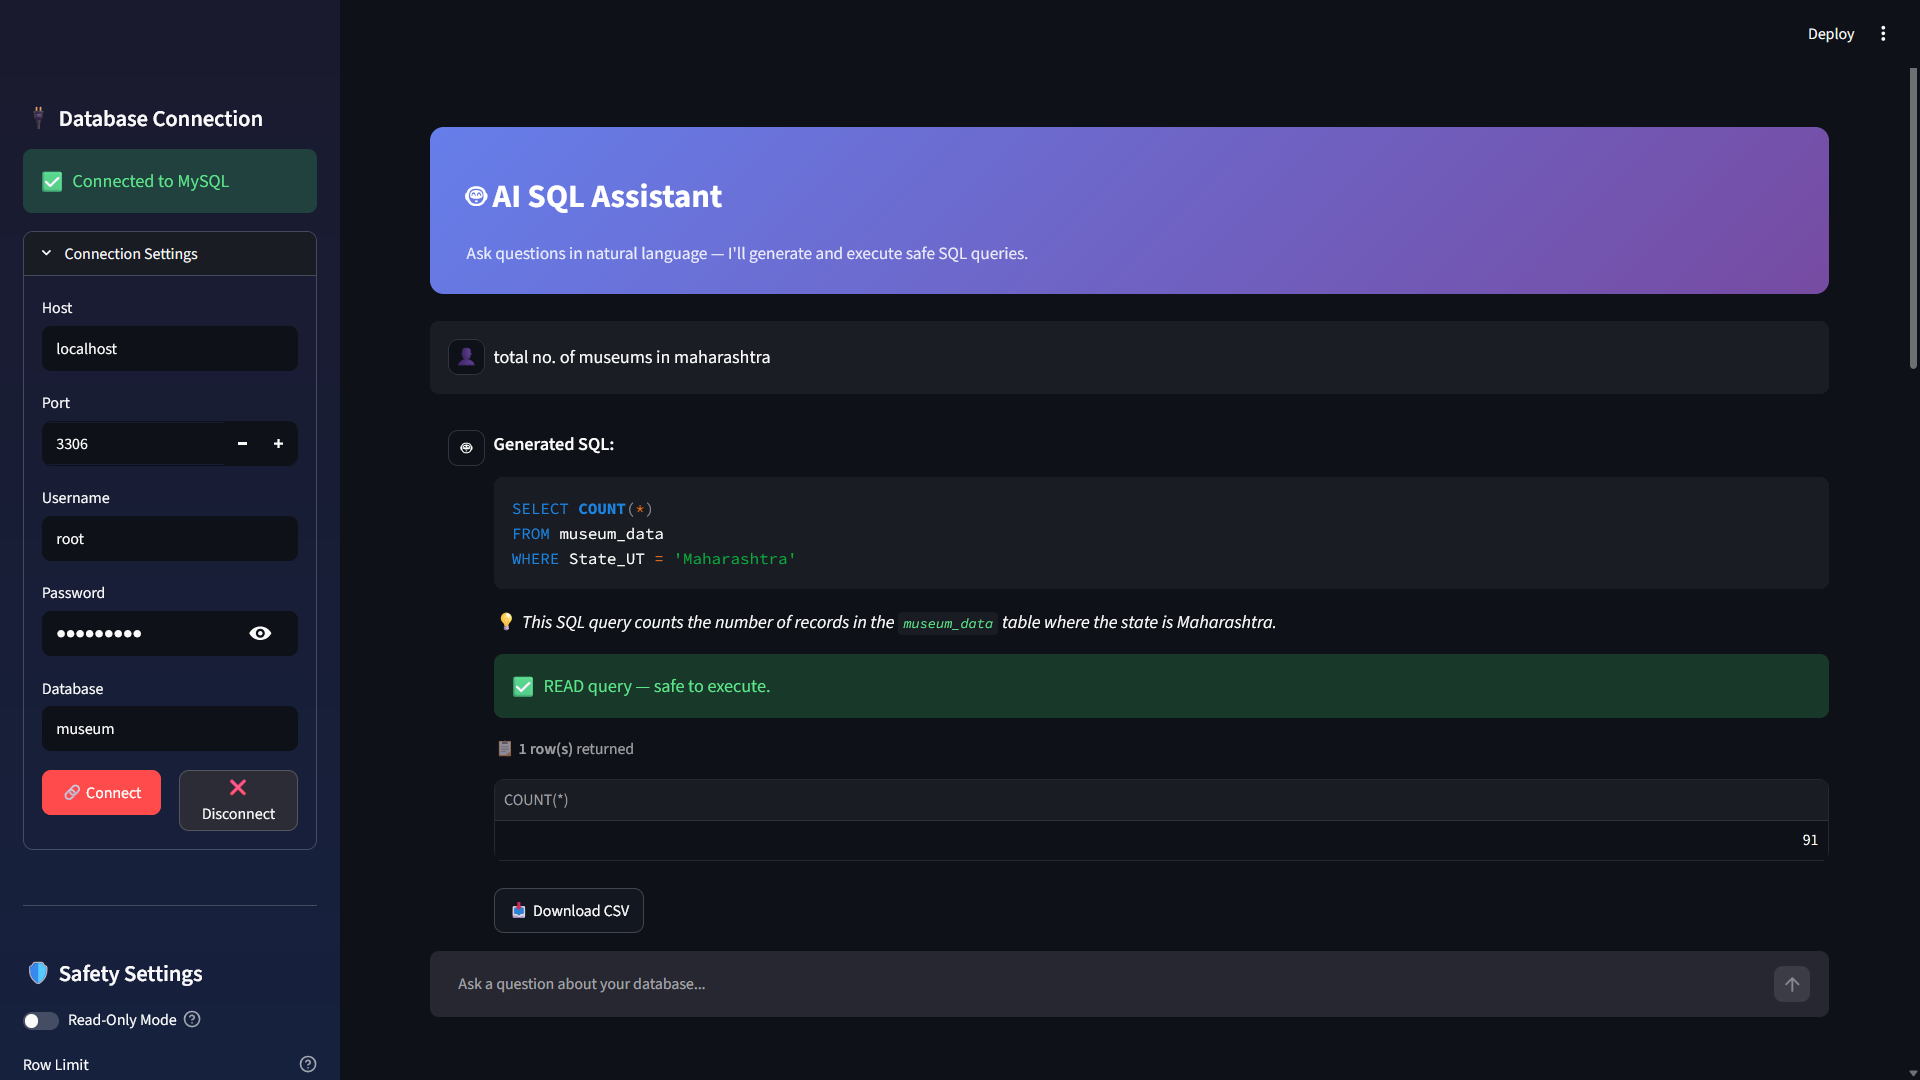Collapse the Connection Settings expander
Viewport: 1920px width, 1080px height.
tap(170, 254)
